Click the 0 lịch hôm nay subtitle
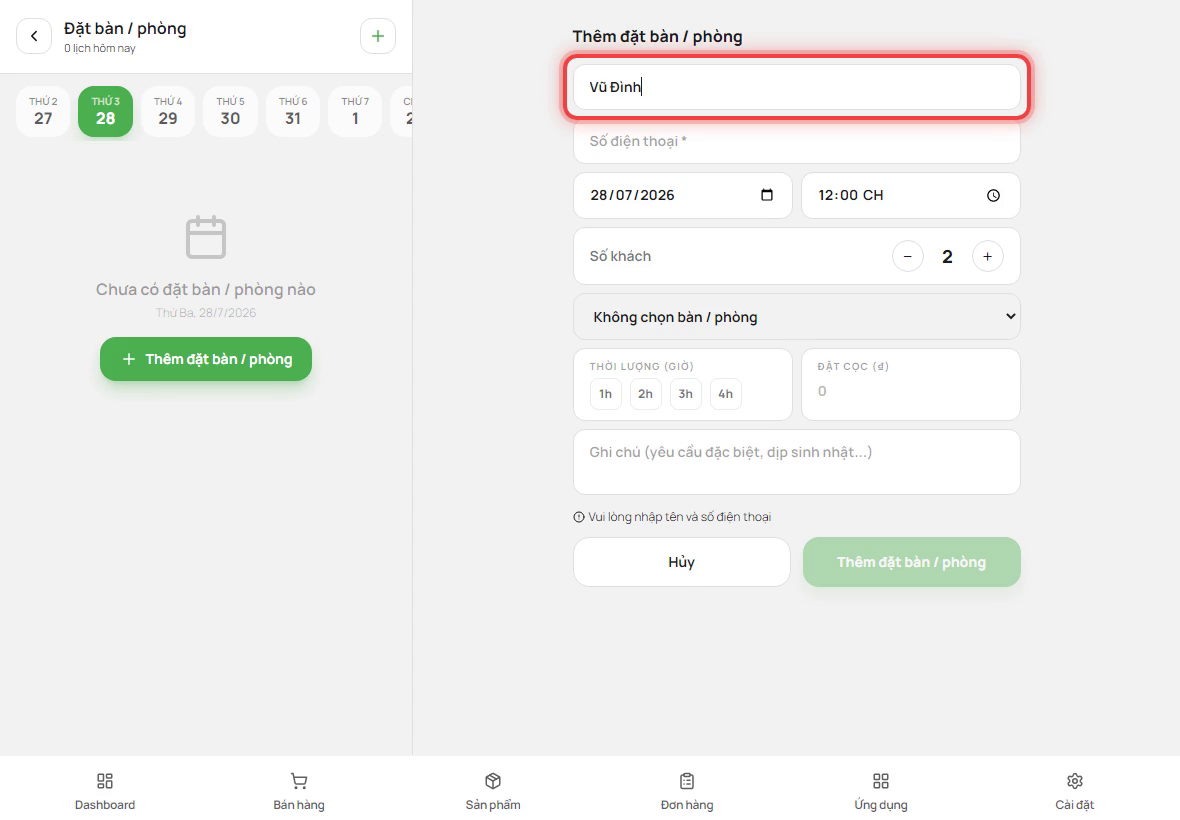This screenshot has width=1180, height=820. coord(100,48)
